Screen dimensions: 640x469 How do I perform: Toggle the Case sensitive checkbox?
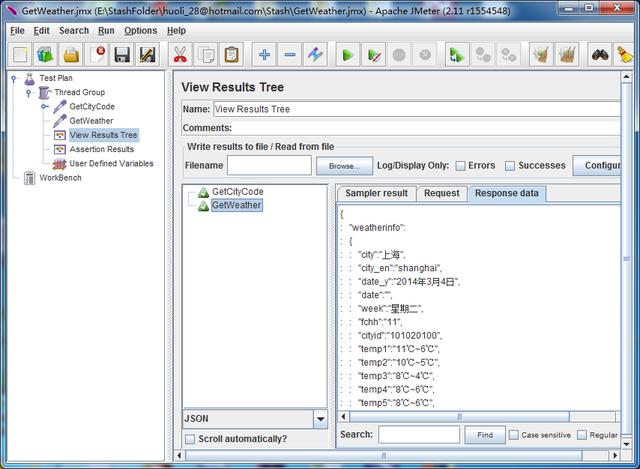[x=514, y=435]
